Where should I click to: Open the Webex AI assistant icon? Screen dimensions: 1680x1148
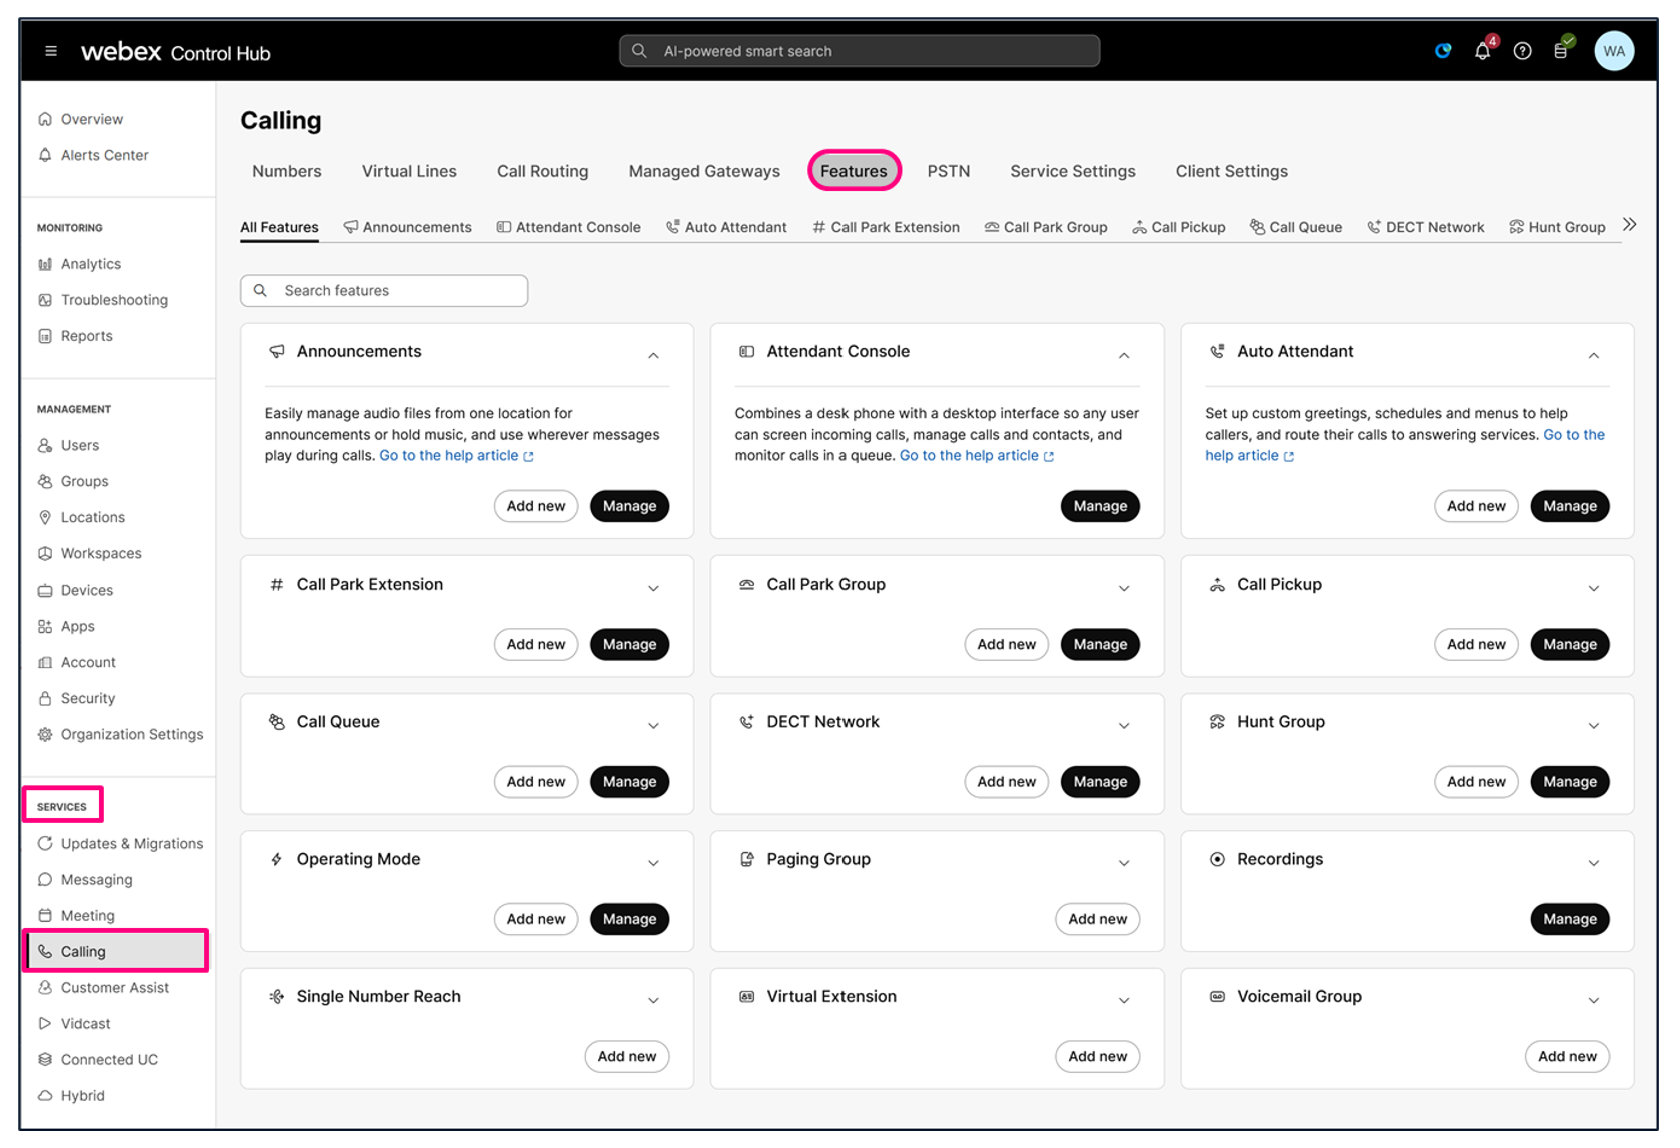coord(1442,51)
